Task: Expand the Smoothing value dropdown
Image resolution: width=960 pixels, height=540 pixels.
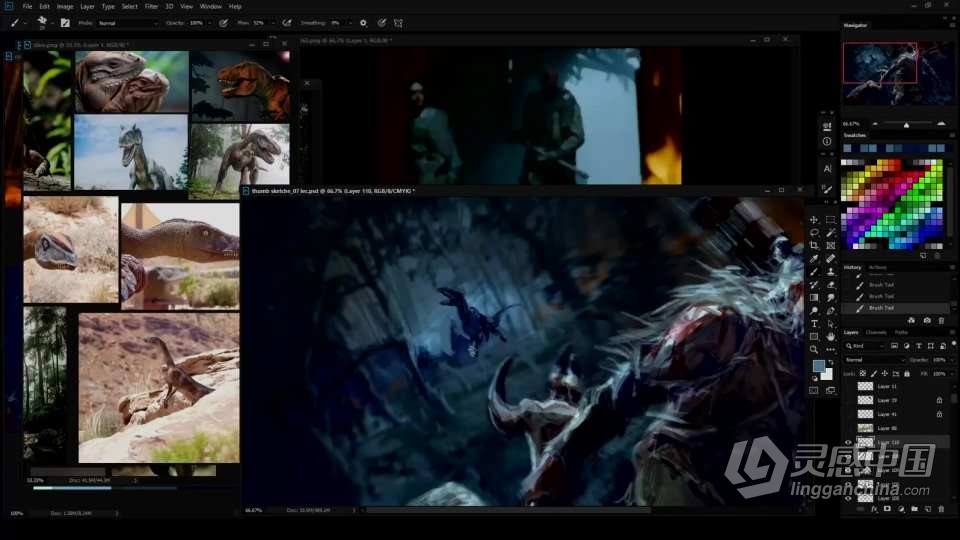Action: pyautogui.click(x=350, y=23)
